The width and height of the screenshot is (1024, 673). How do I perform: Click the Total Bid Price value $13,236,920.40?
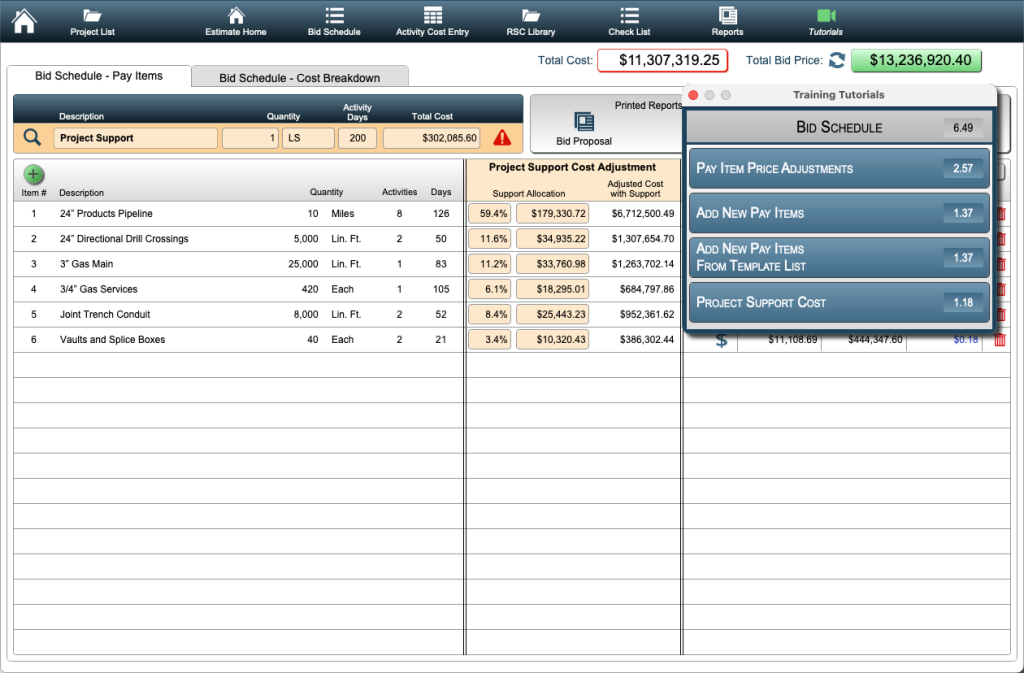point(916,60)
